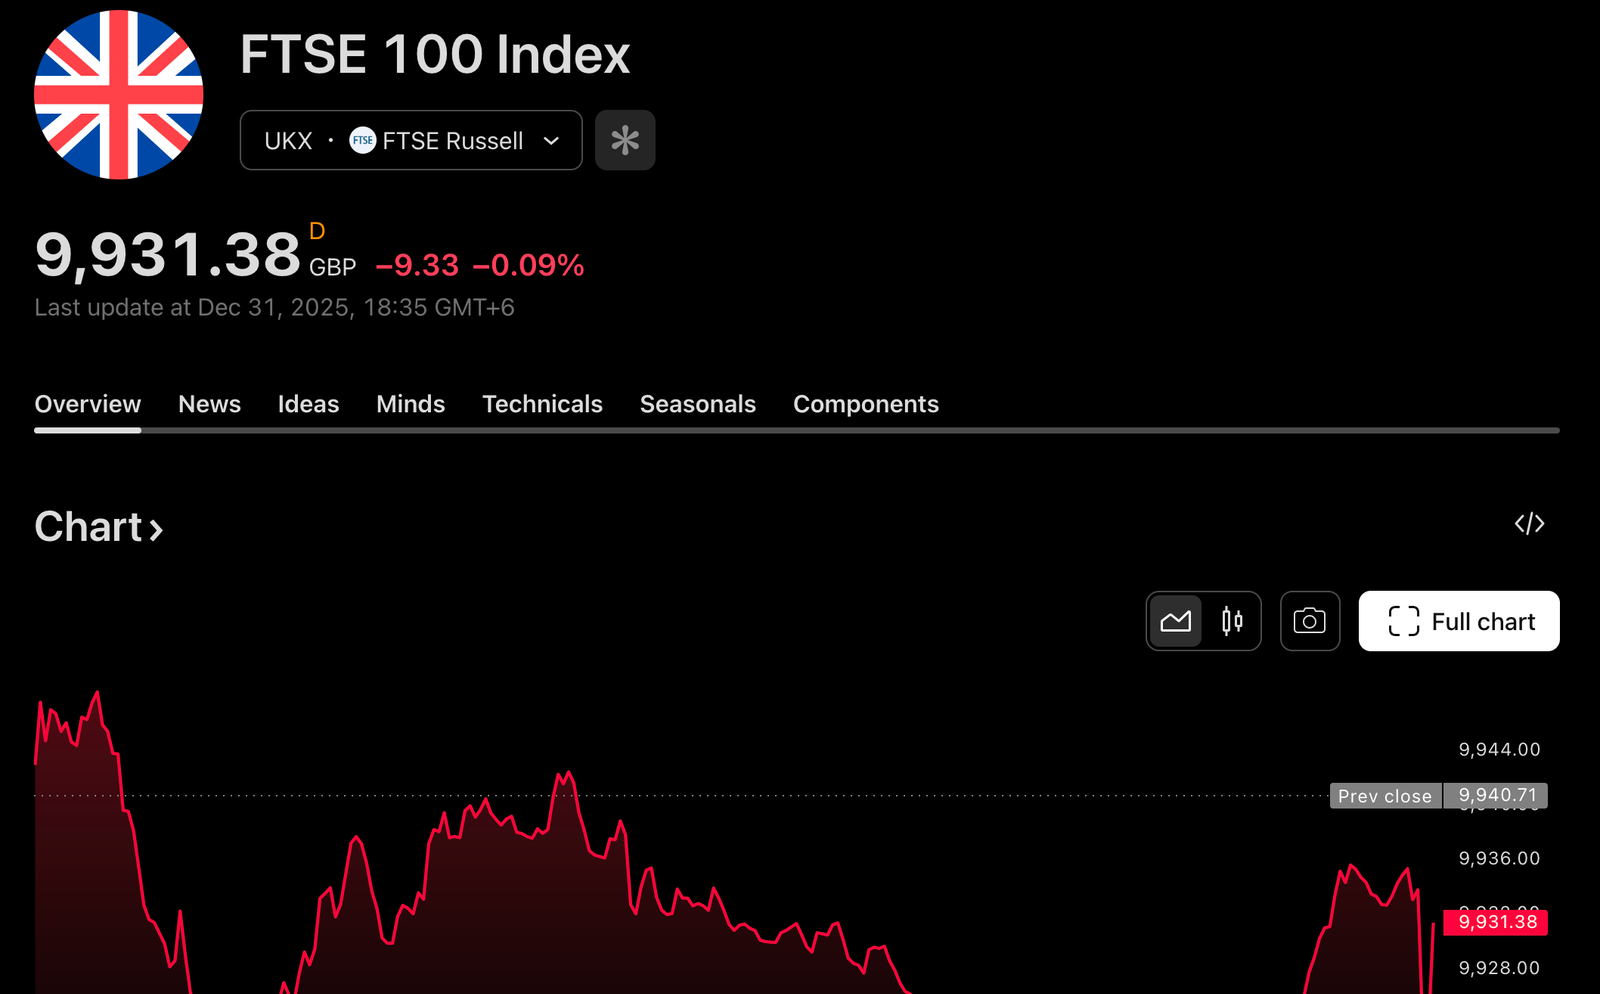
Task: Click the UK flag symbol icon
Action: [x=119, y=94]
